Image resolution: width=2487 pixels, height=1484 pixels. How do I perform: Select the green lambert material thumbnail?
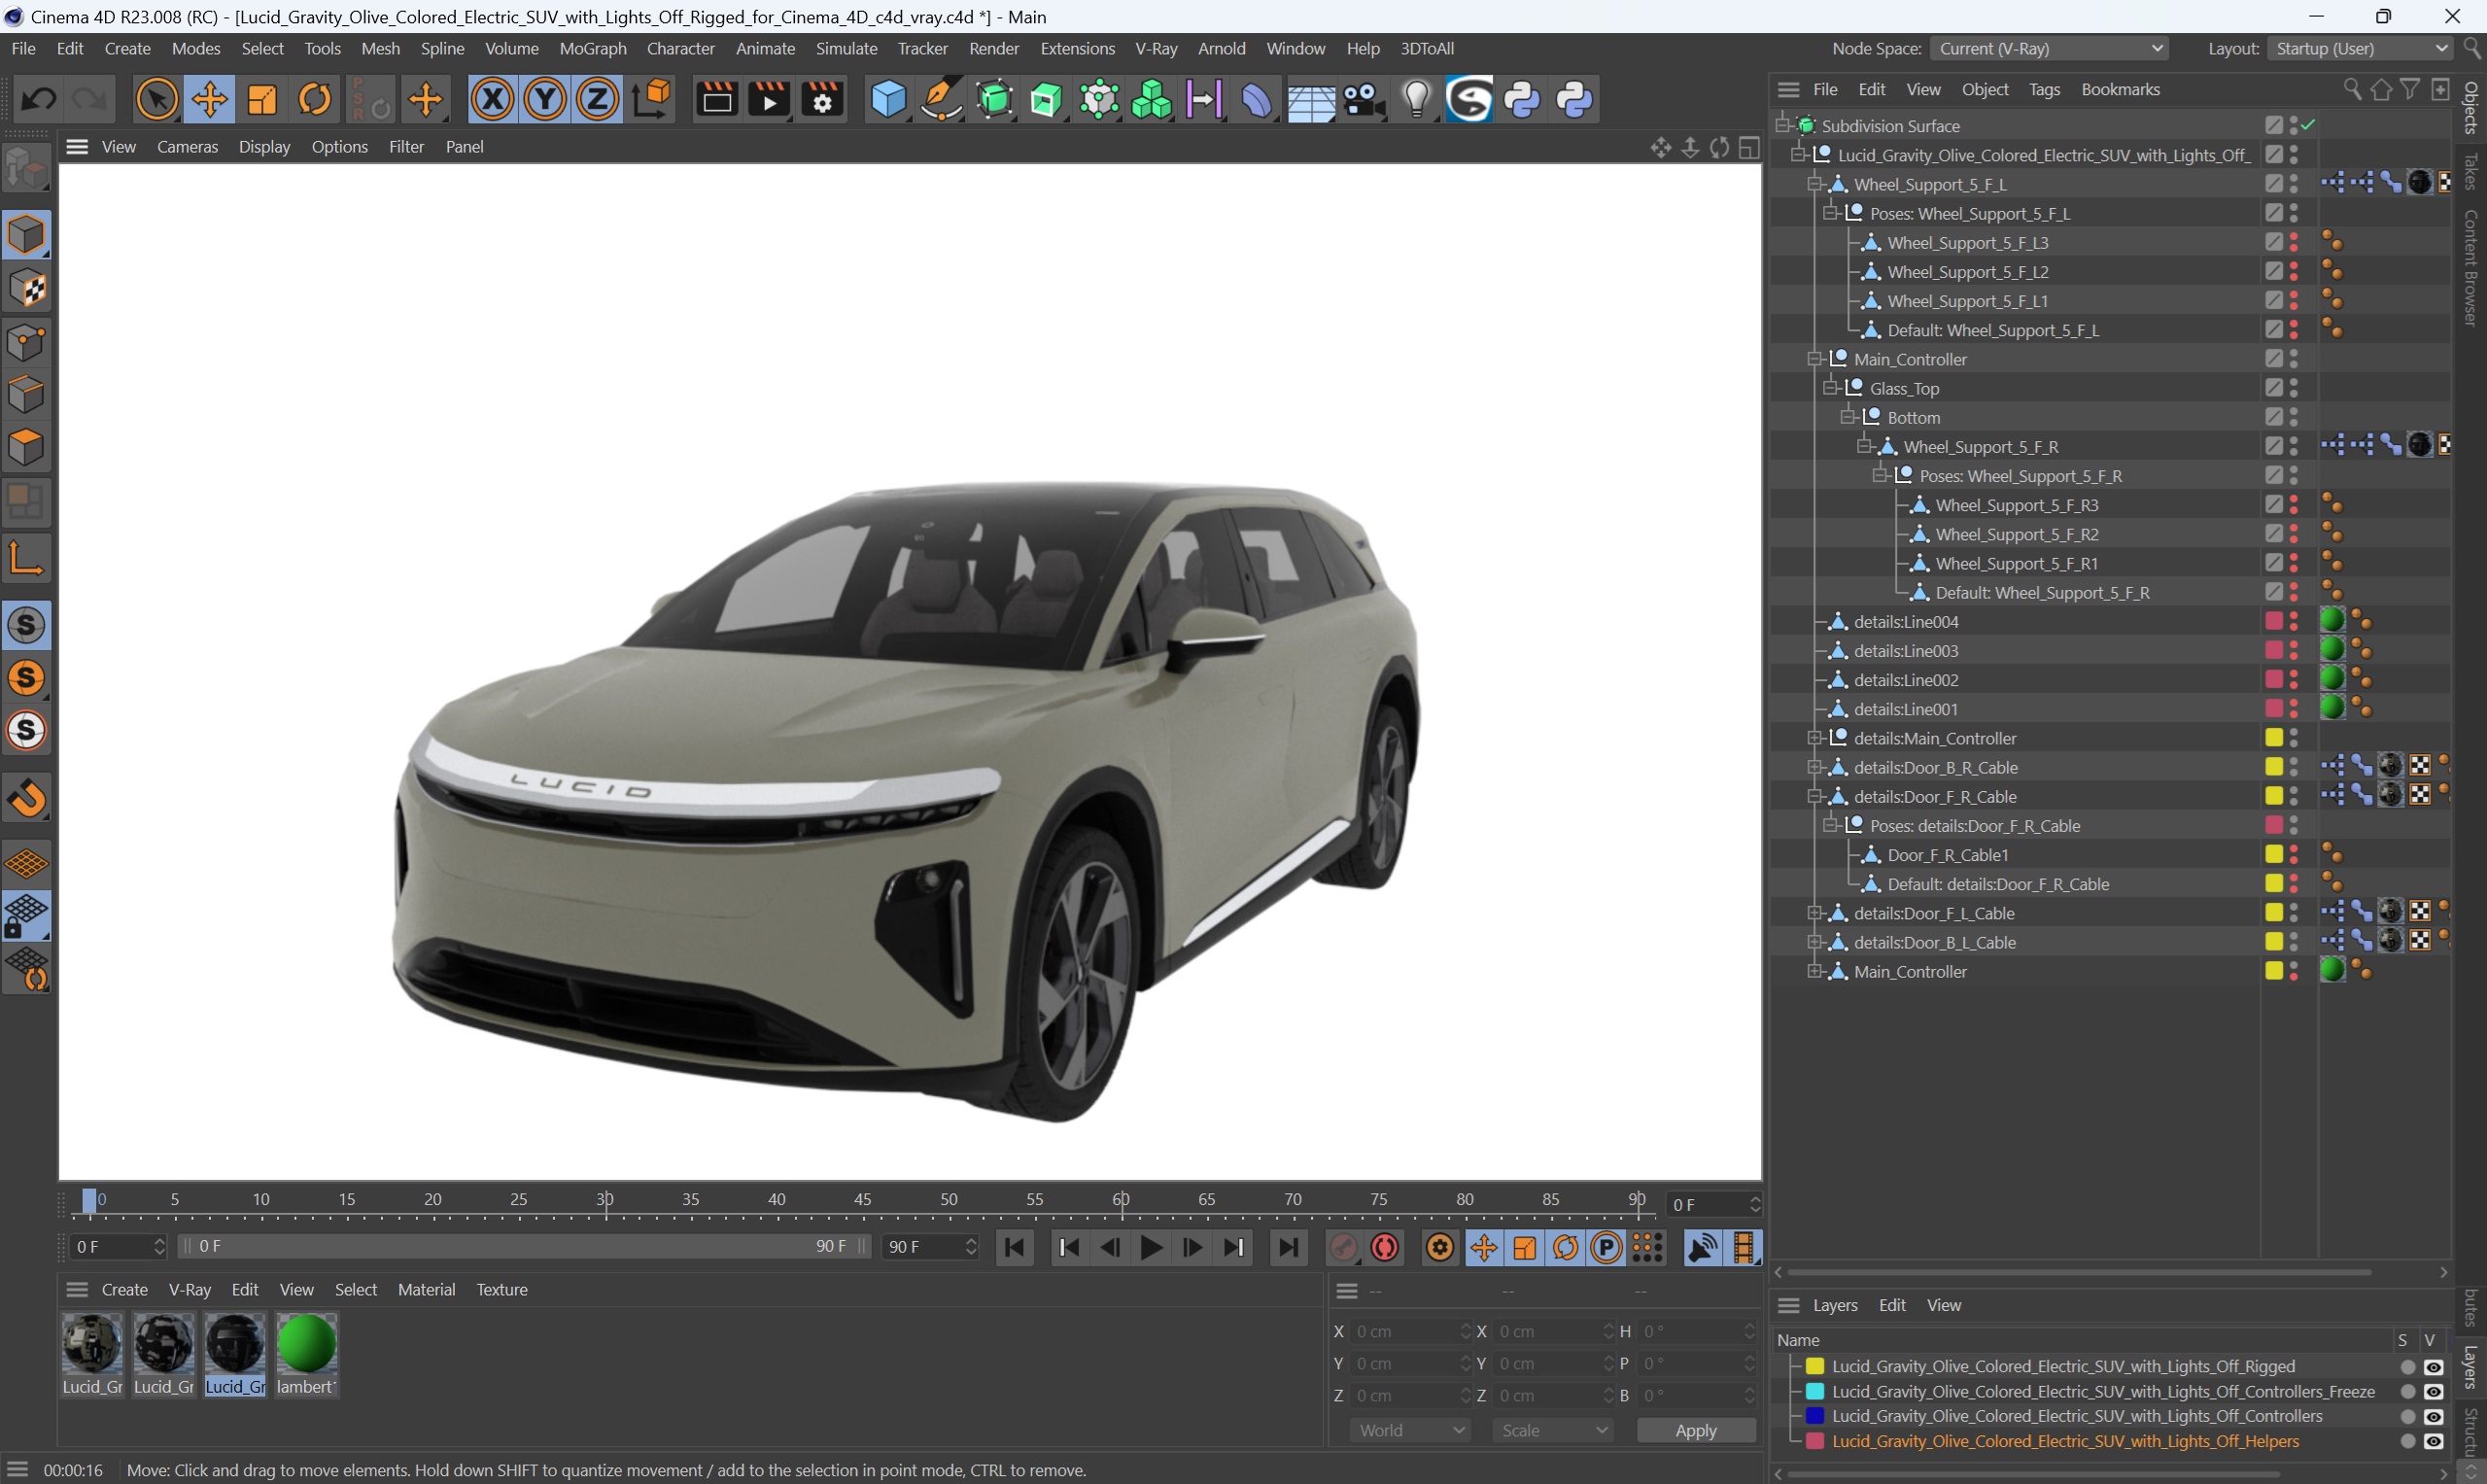point(307,1345)
